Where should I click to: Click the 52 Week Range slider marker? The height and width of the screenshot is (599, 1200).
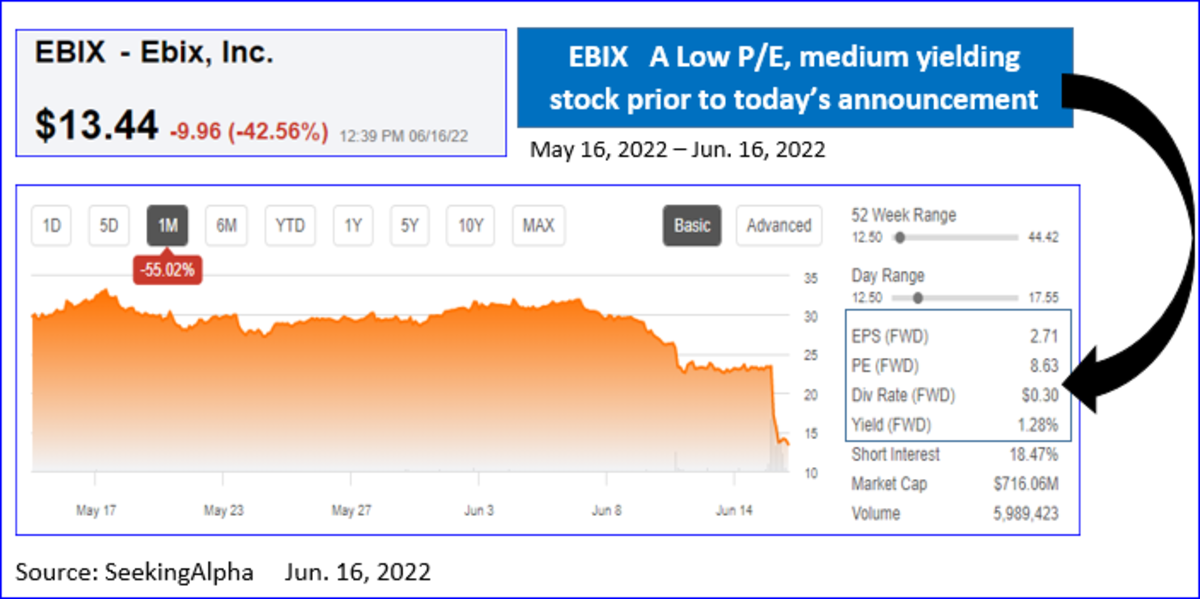pos(900,237)
